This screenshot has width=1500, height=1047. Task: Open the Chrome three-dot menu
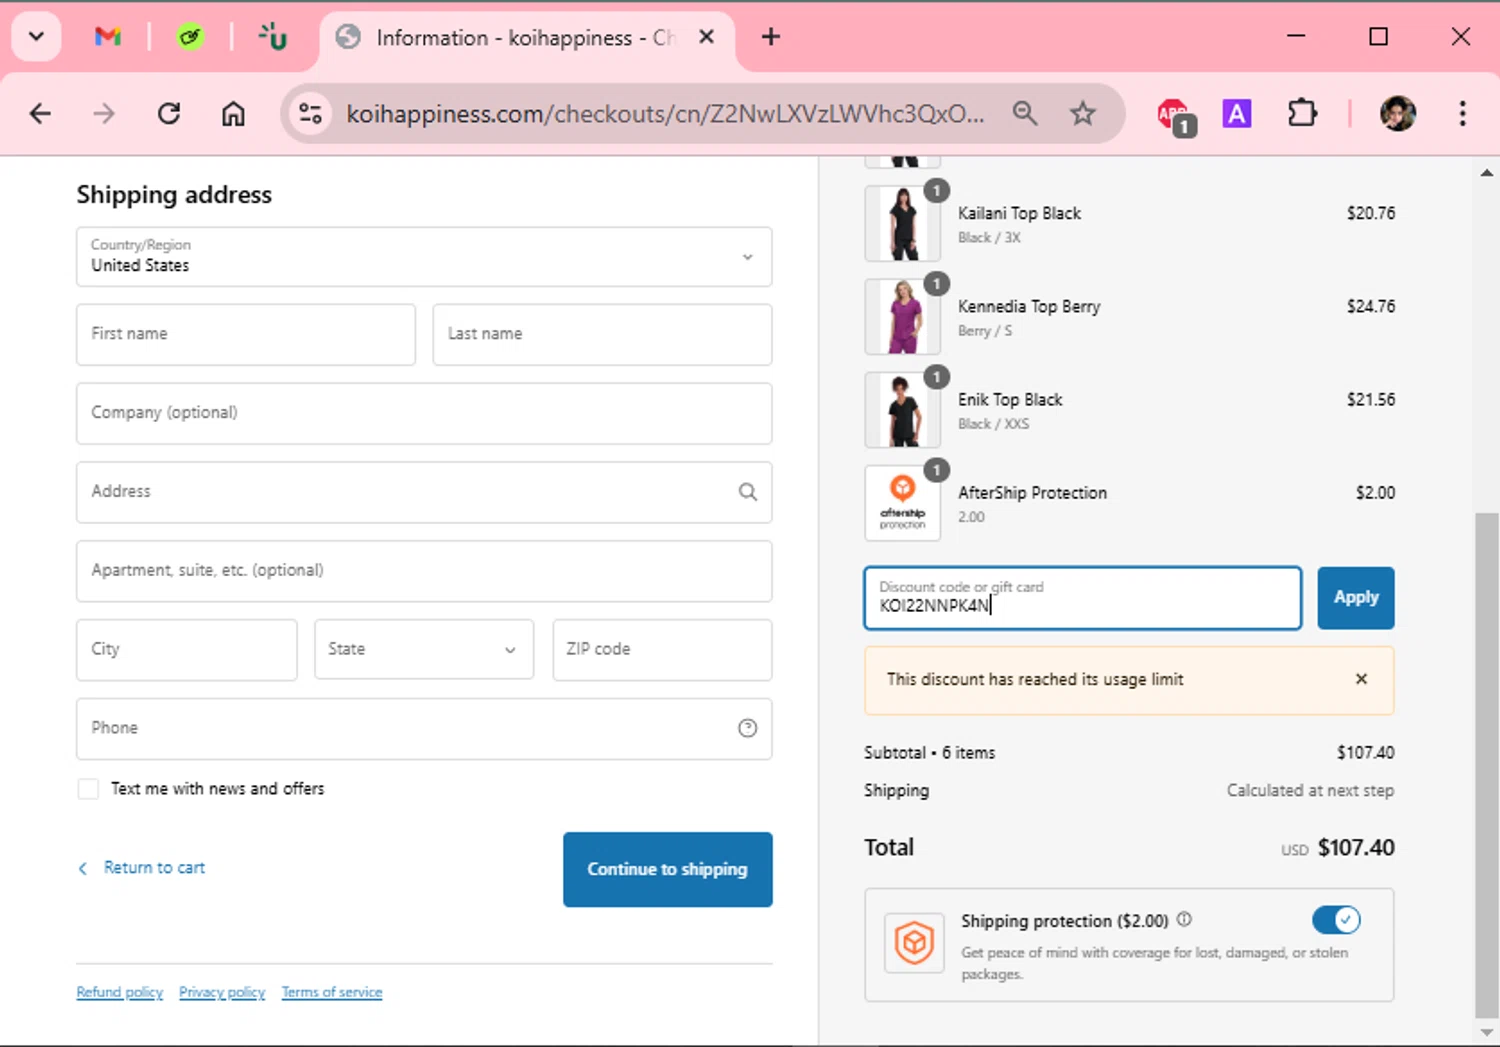pos(1462,114)
